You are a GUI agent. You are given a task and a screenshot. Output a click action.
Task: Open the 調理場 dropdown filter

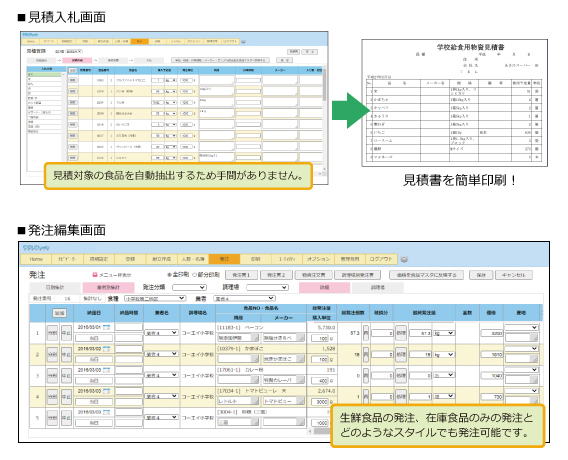[x=267, y=288]
